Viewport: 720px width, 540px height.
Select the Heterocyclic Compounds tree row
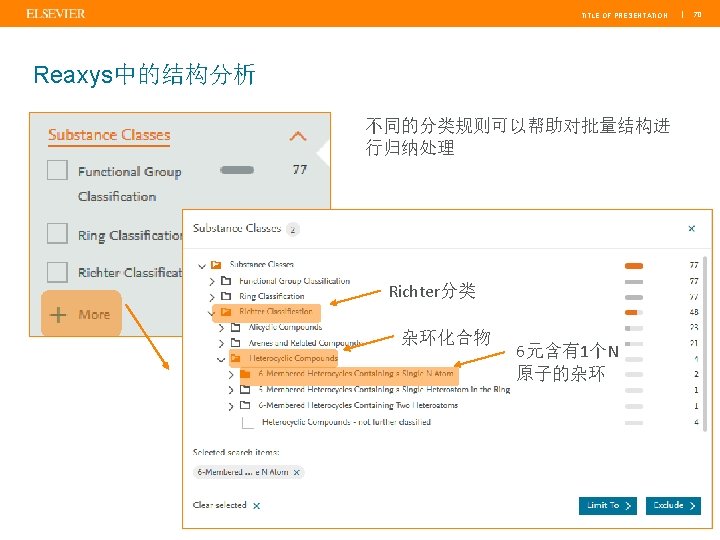[293, 358]
